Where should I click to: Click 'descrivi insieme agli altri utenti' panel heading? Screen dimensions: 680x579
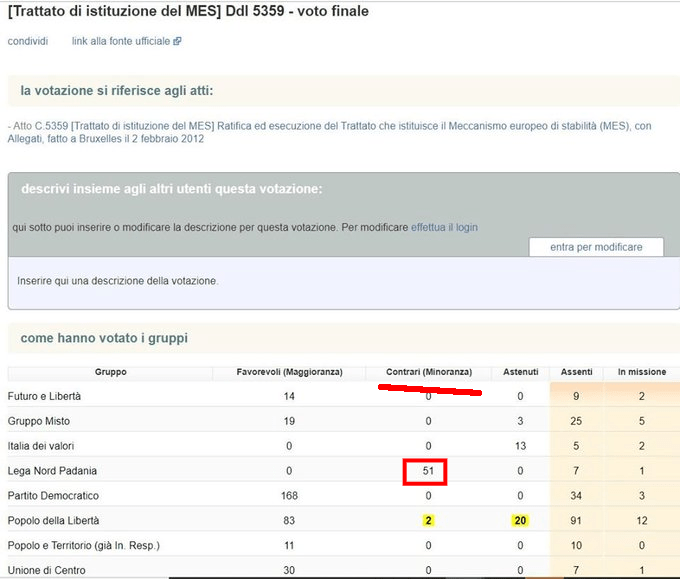coord(172,189)
